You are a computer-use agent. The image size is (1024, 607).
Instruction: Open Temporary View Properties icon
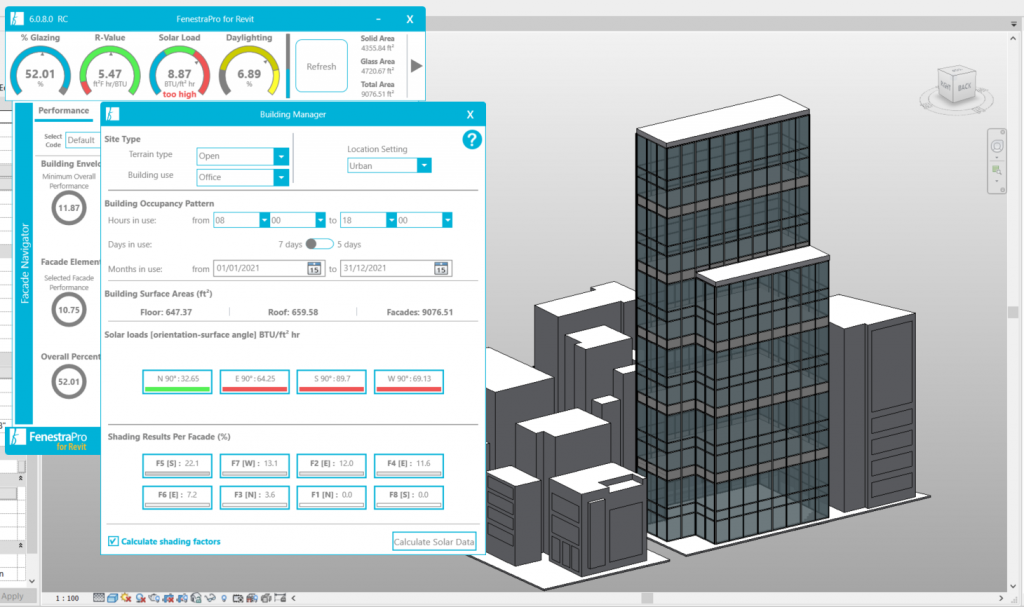point(238,598)
